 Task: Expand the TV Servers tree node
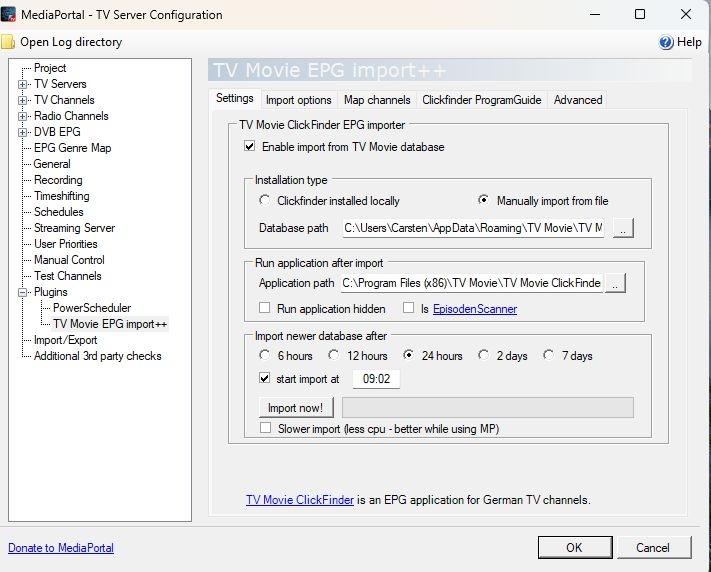pos(22,84)
